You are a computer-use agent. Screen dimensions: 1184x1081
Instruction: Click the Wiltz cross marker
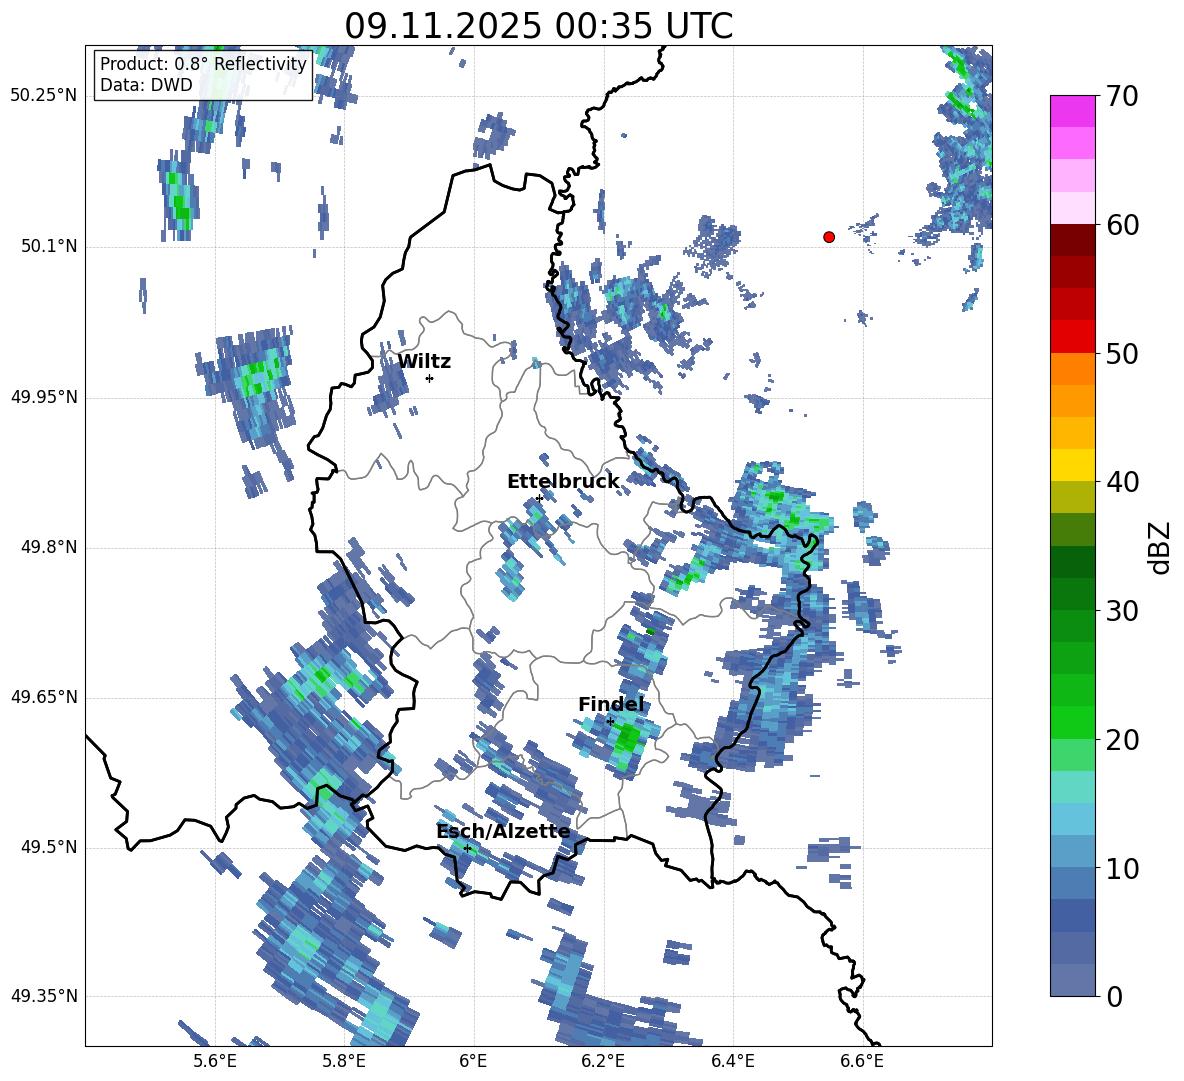coord(429,378)
